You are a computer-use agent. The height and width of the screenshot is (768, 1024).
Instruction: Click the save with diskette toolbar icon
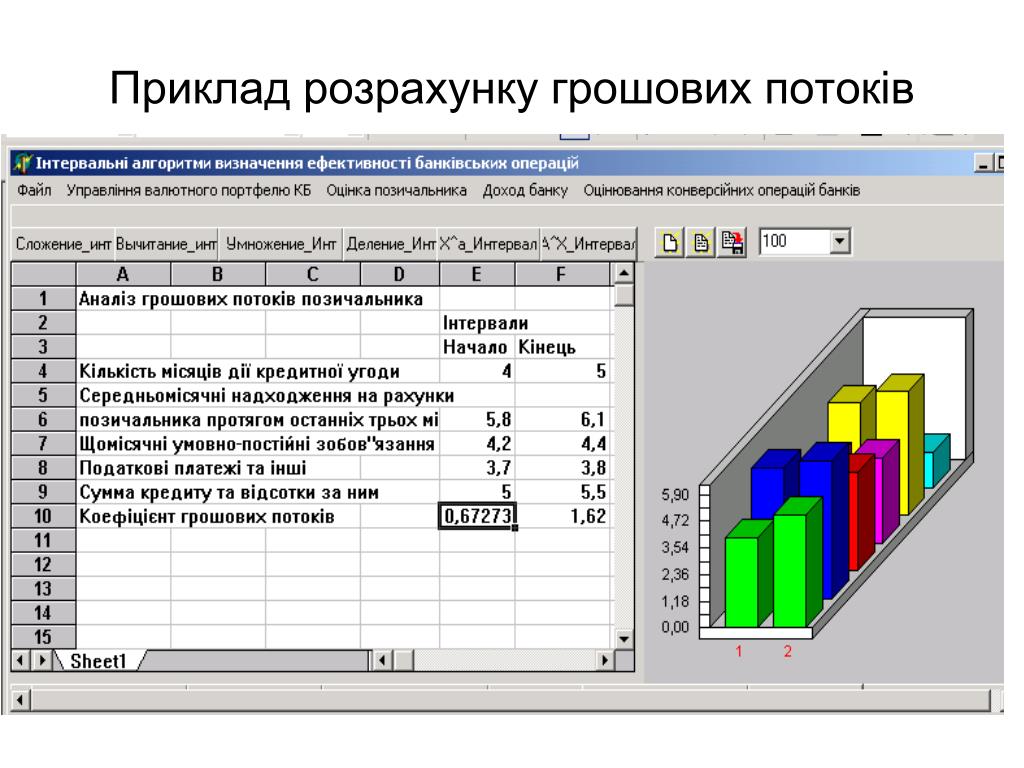(x=732, y=242)
